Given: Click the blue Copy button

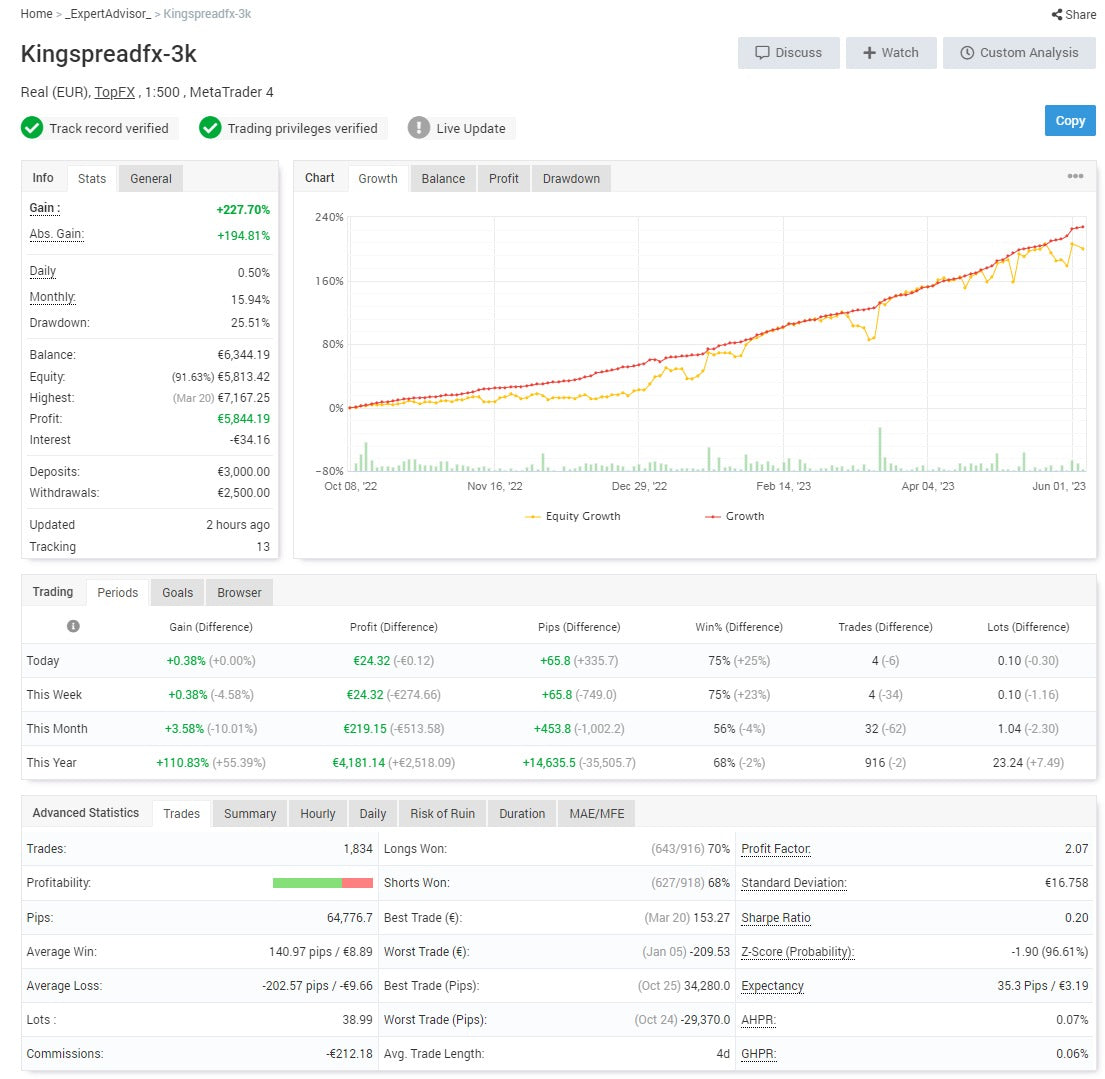Looking at the screenshot, I should 1070,121.
